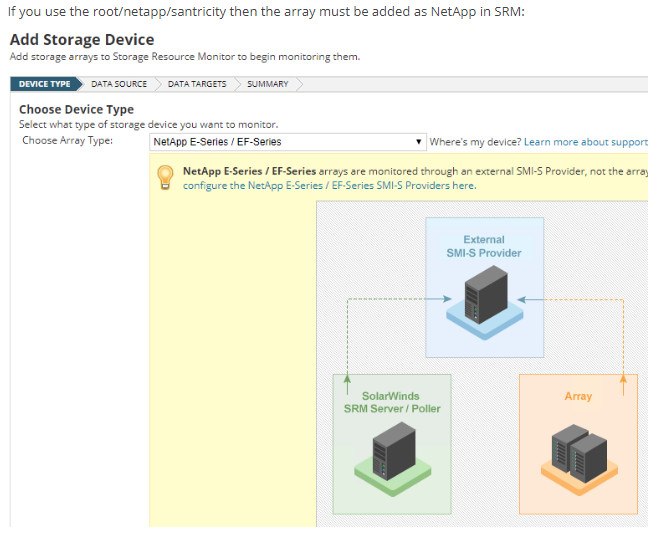Follow the configure NetApp SMI-S Providers here link

pyautogui.click(x=330, y=186)
